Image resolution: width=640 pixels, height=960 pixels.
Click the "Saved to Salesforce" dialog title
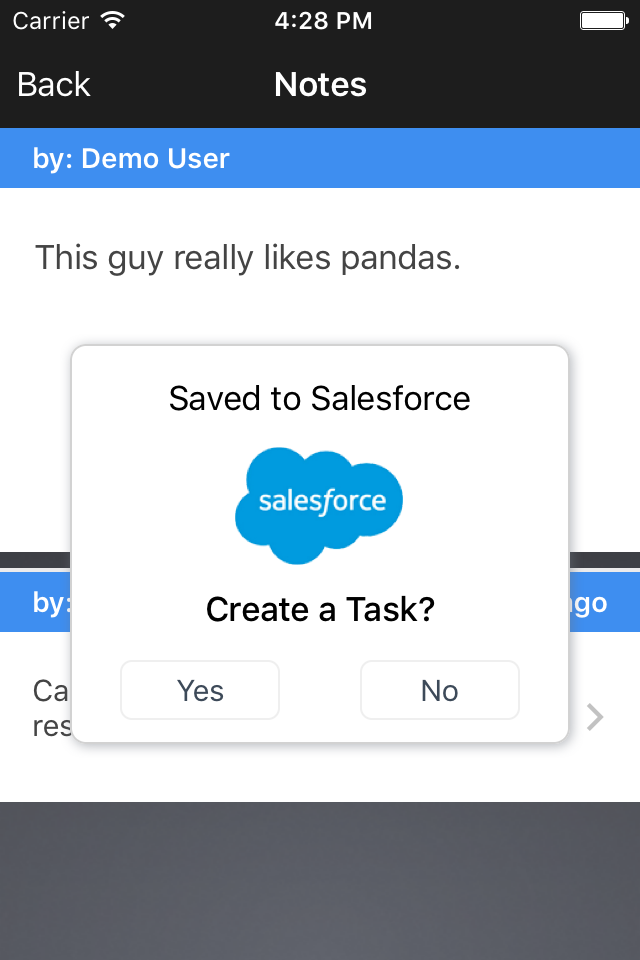319,398
